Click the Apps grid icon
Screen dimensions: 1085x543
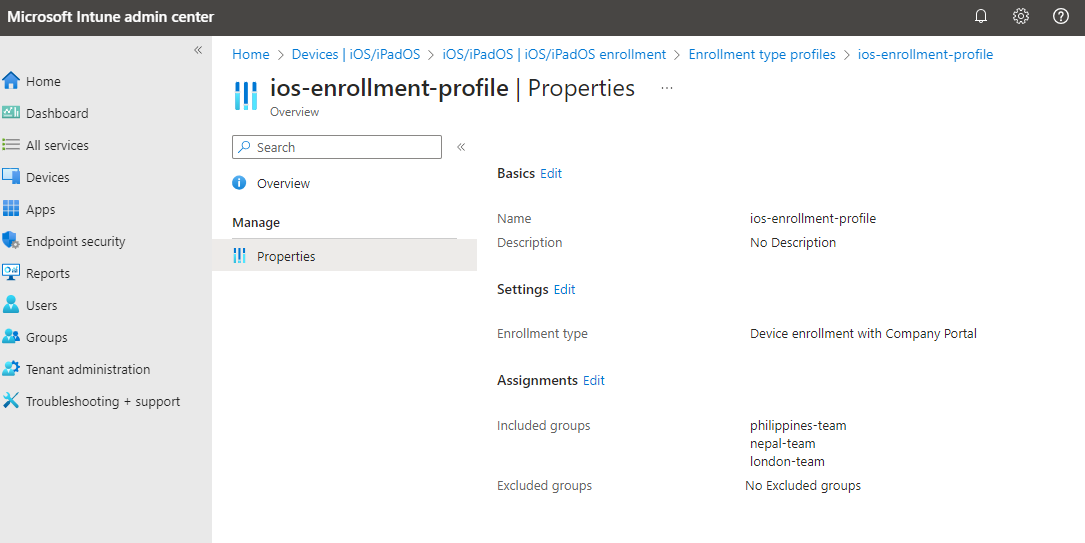click(x=11, y=209)
